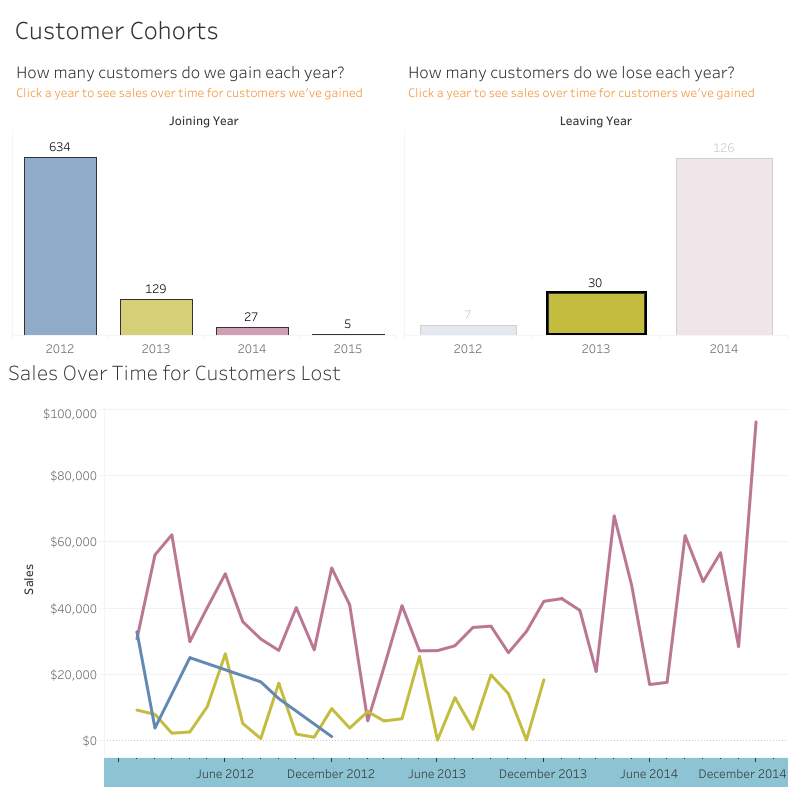Click orange hint text under lose question
Screen dimensions: 799x799
[x=581, y=93]
